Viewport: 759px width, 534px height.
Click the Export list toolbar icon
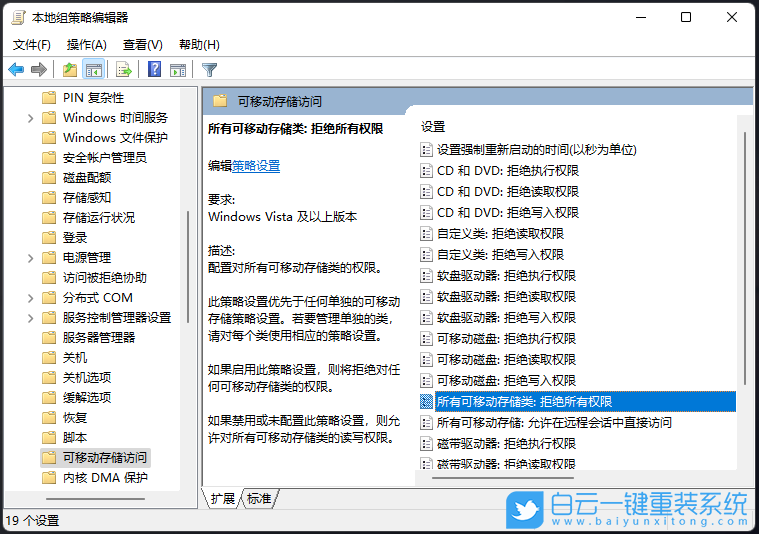tap(124, 70)
